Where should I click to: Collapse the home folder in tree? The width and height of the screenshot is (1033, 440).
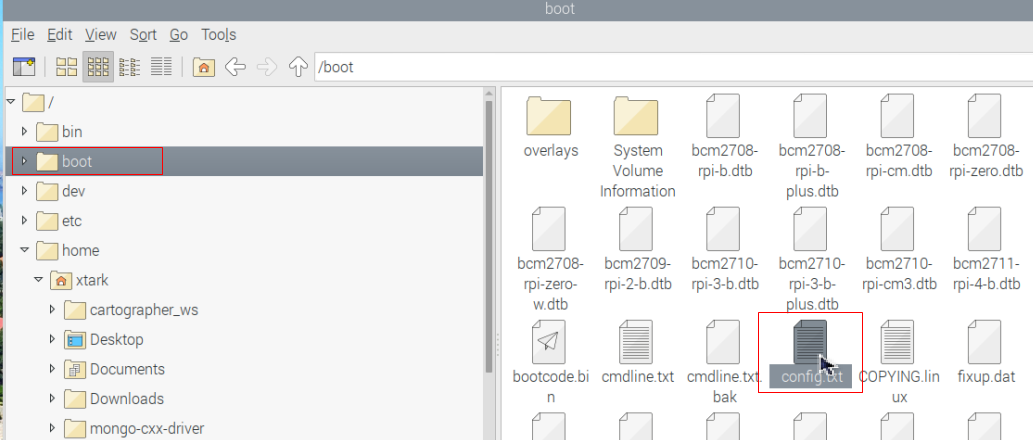[24, 250]
